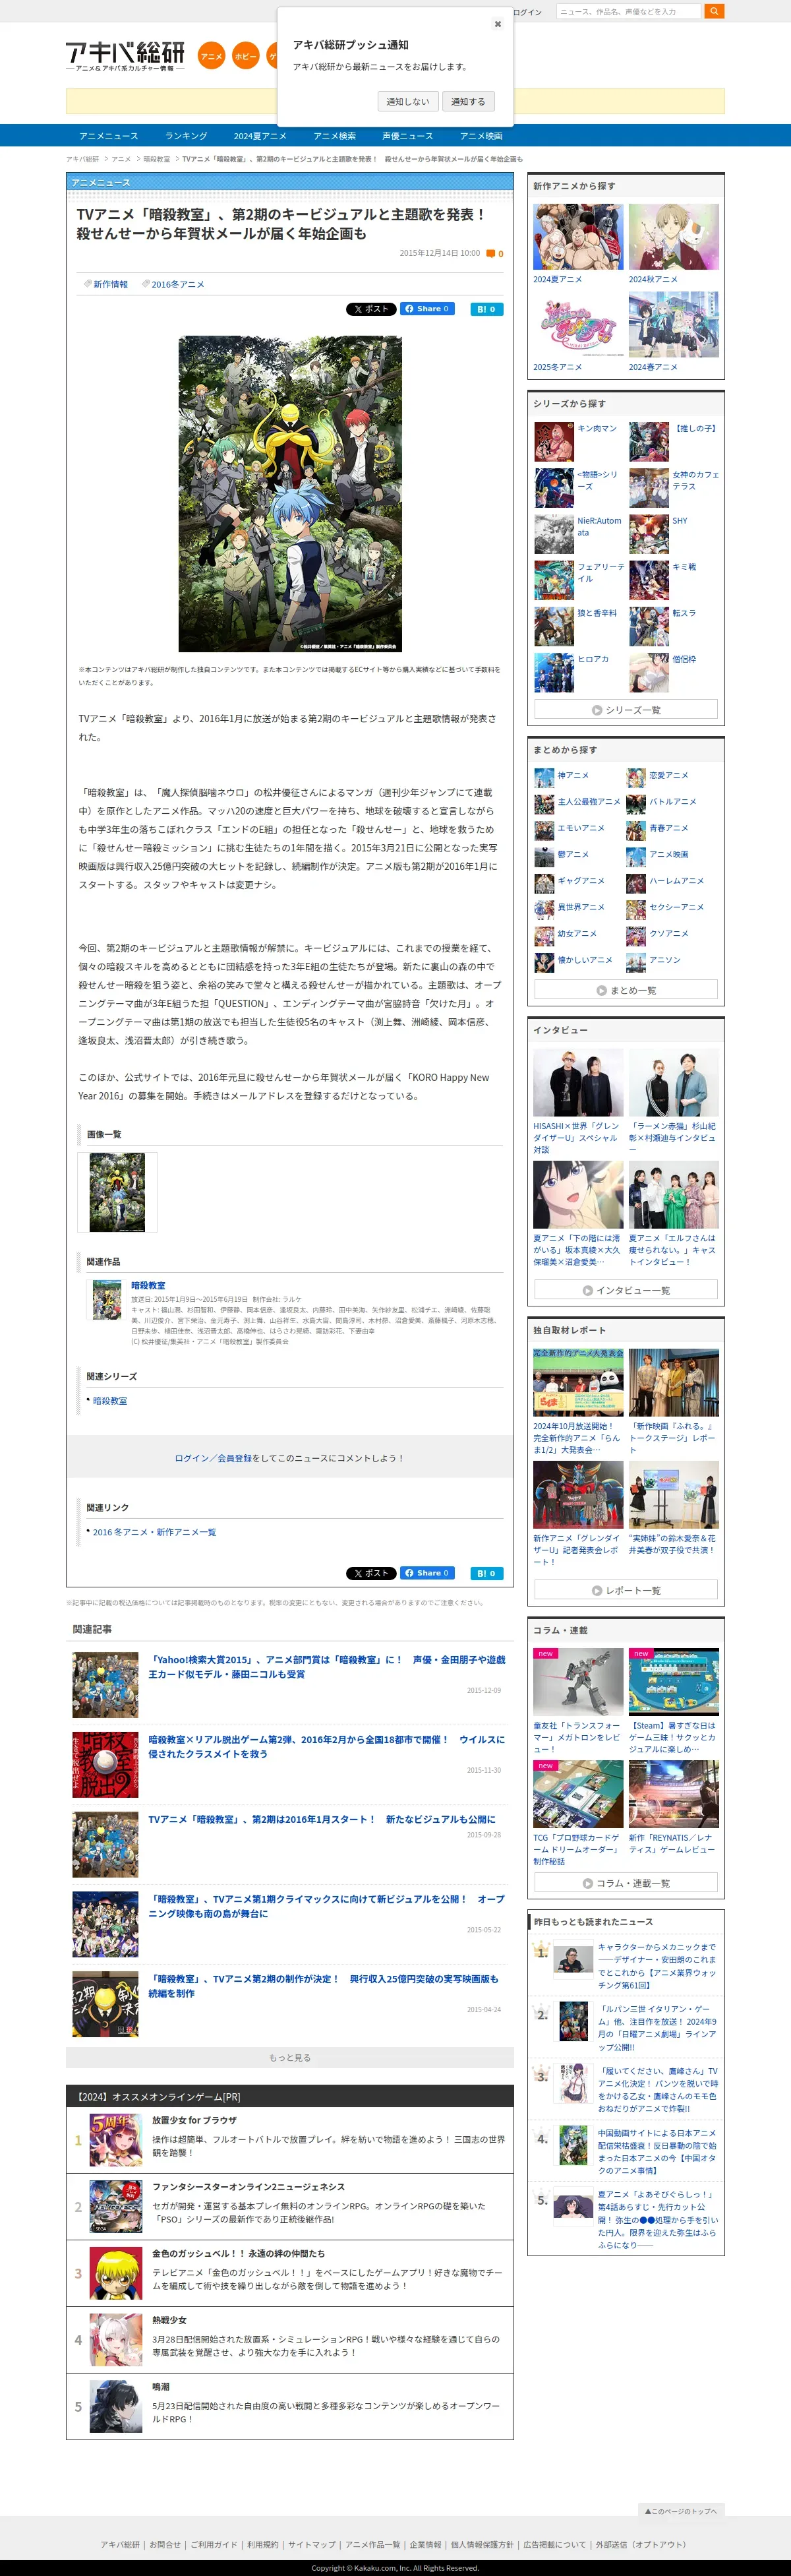This screenshot has width=791, height=2576.
Task: Open 重友社トランスフォーマー column thumbnail
Action: 578,1682
